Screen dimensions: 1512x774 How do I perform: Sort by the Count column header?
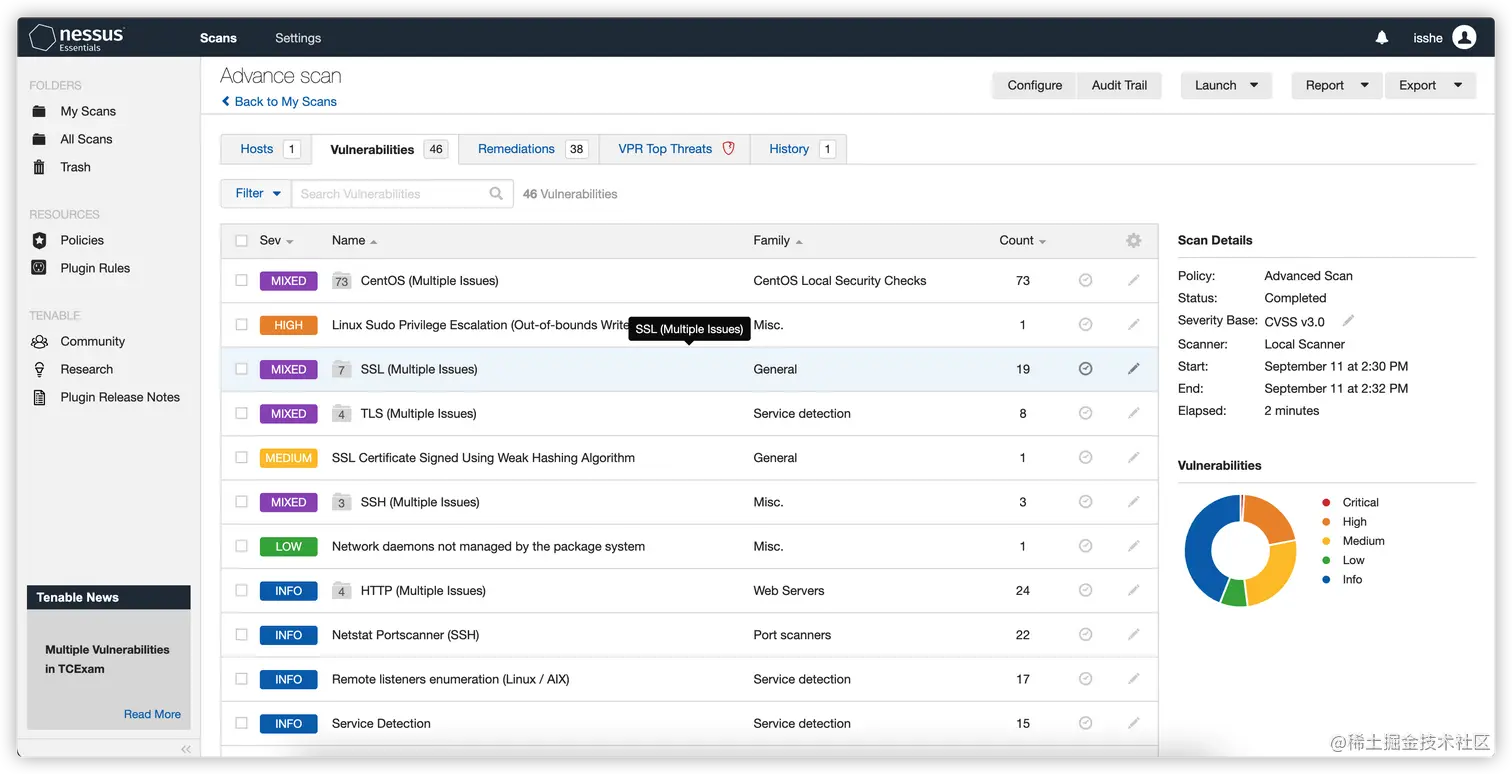(x=1022, y=240)
